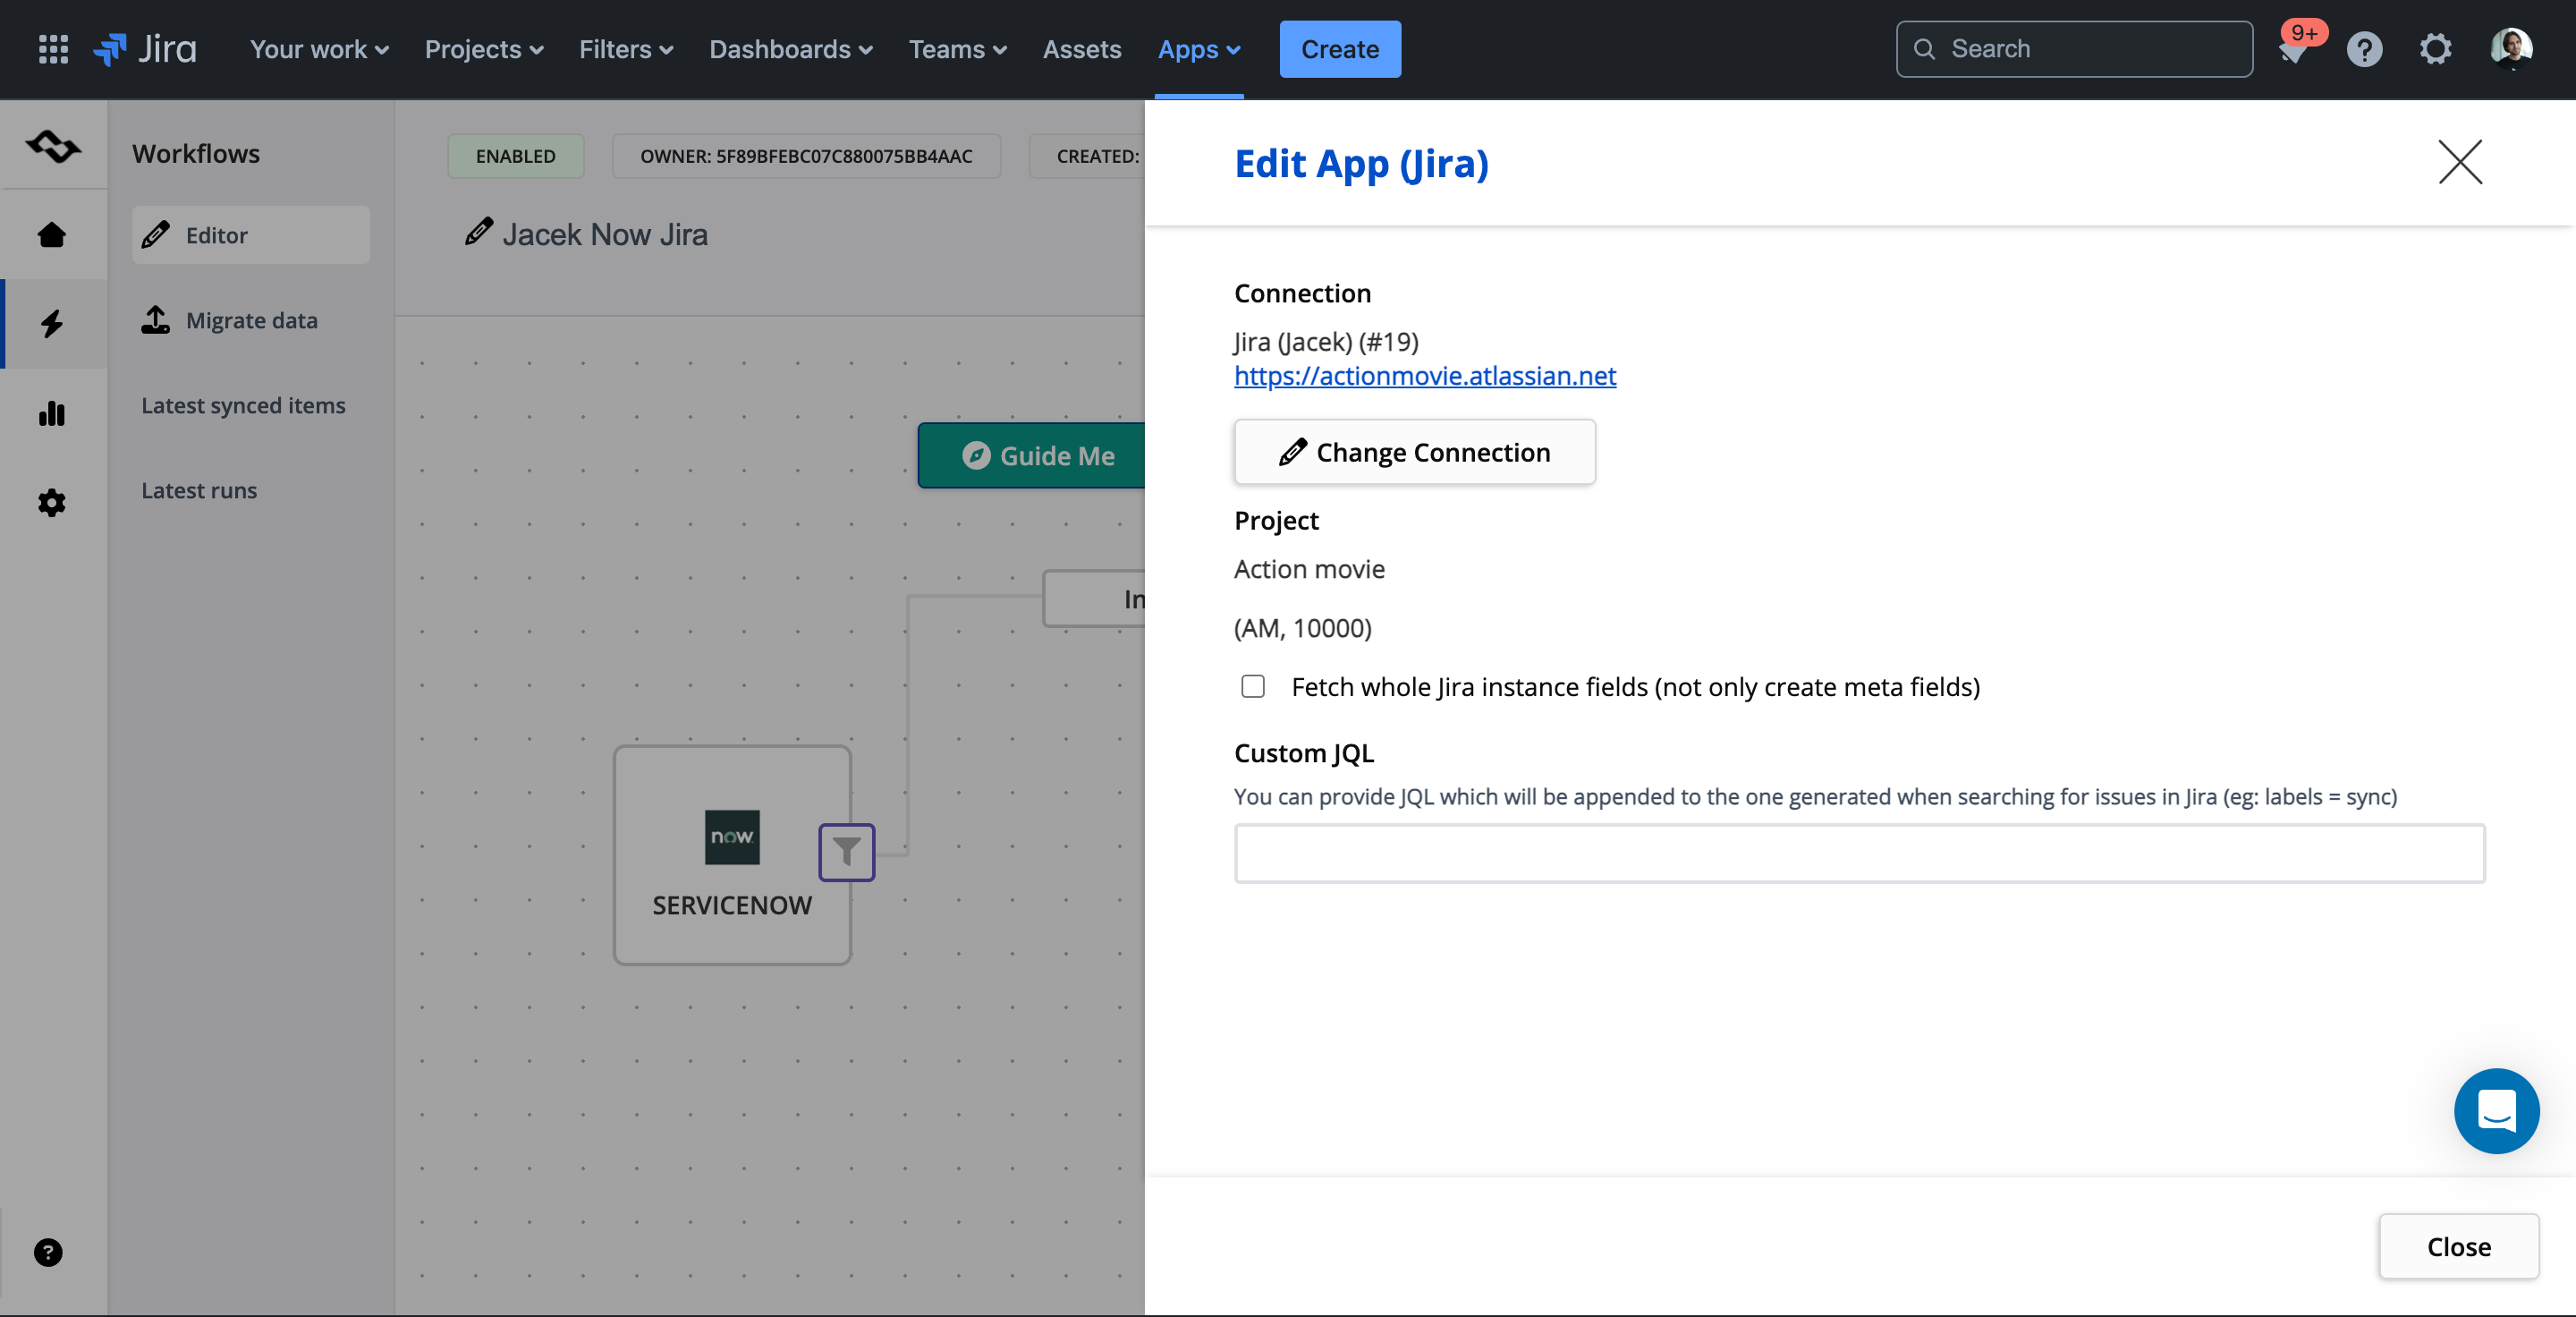Expand the Your work menu
Image resolution: width=2576 pixels, height=1317 pixels.
[319, 49]
